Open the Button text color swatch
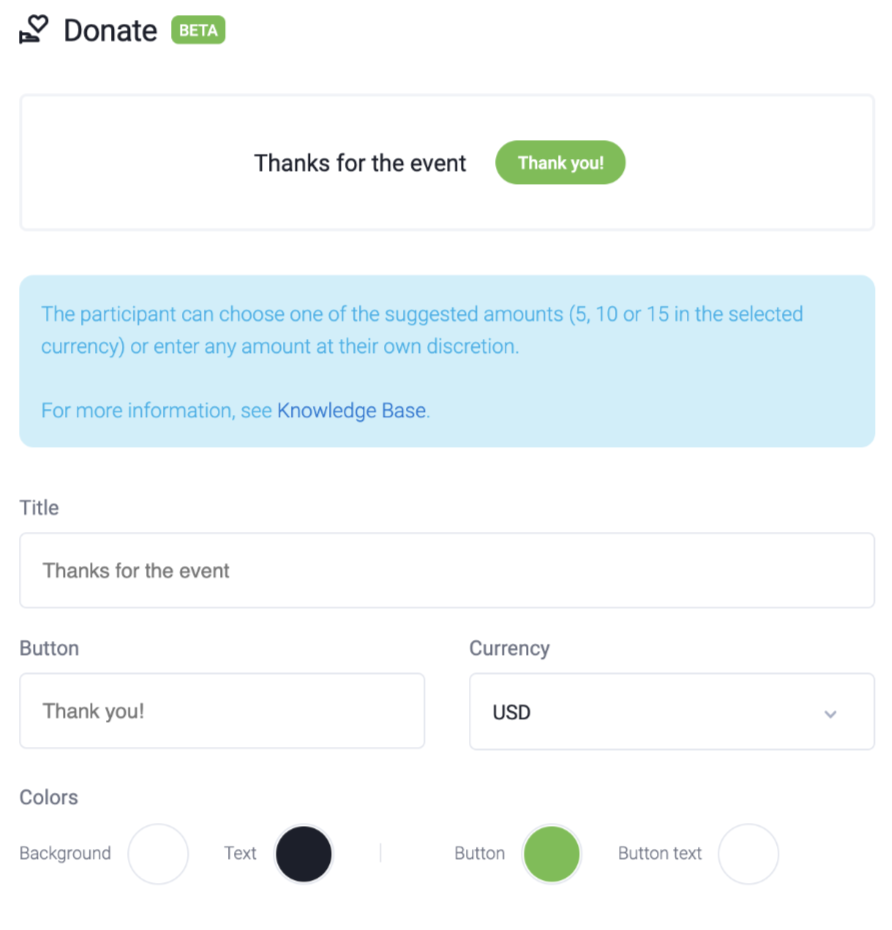Screen dimensions: 892x930 (x=748, y=854)
